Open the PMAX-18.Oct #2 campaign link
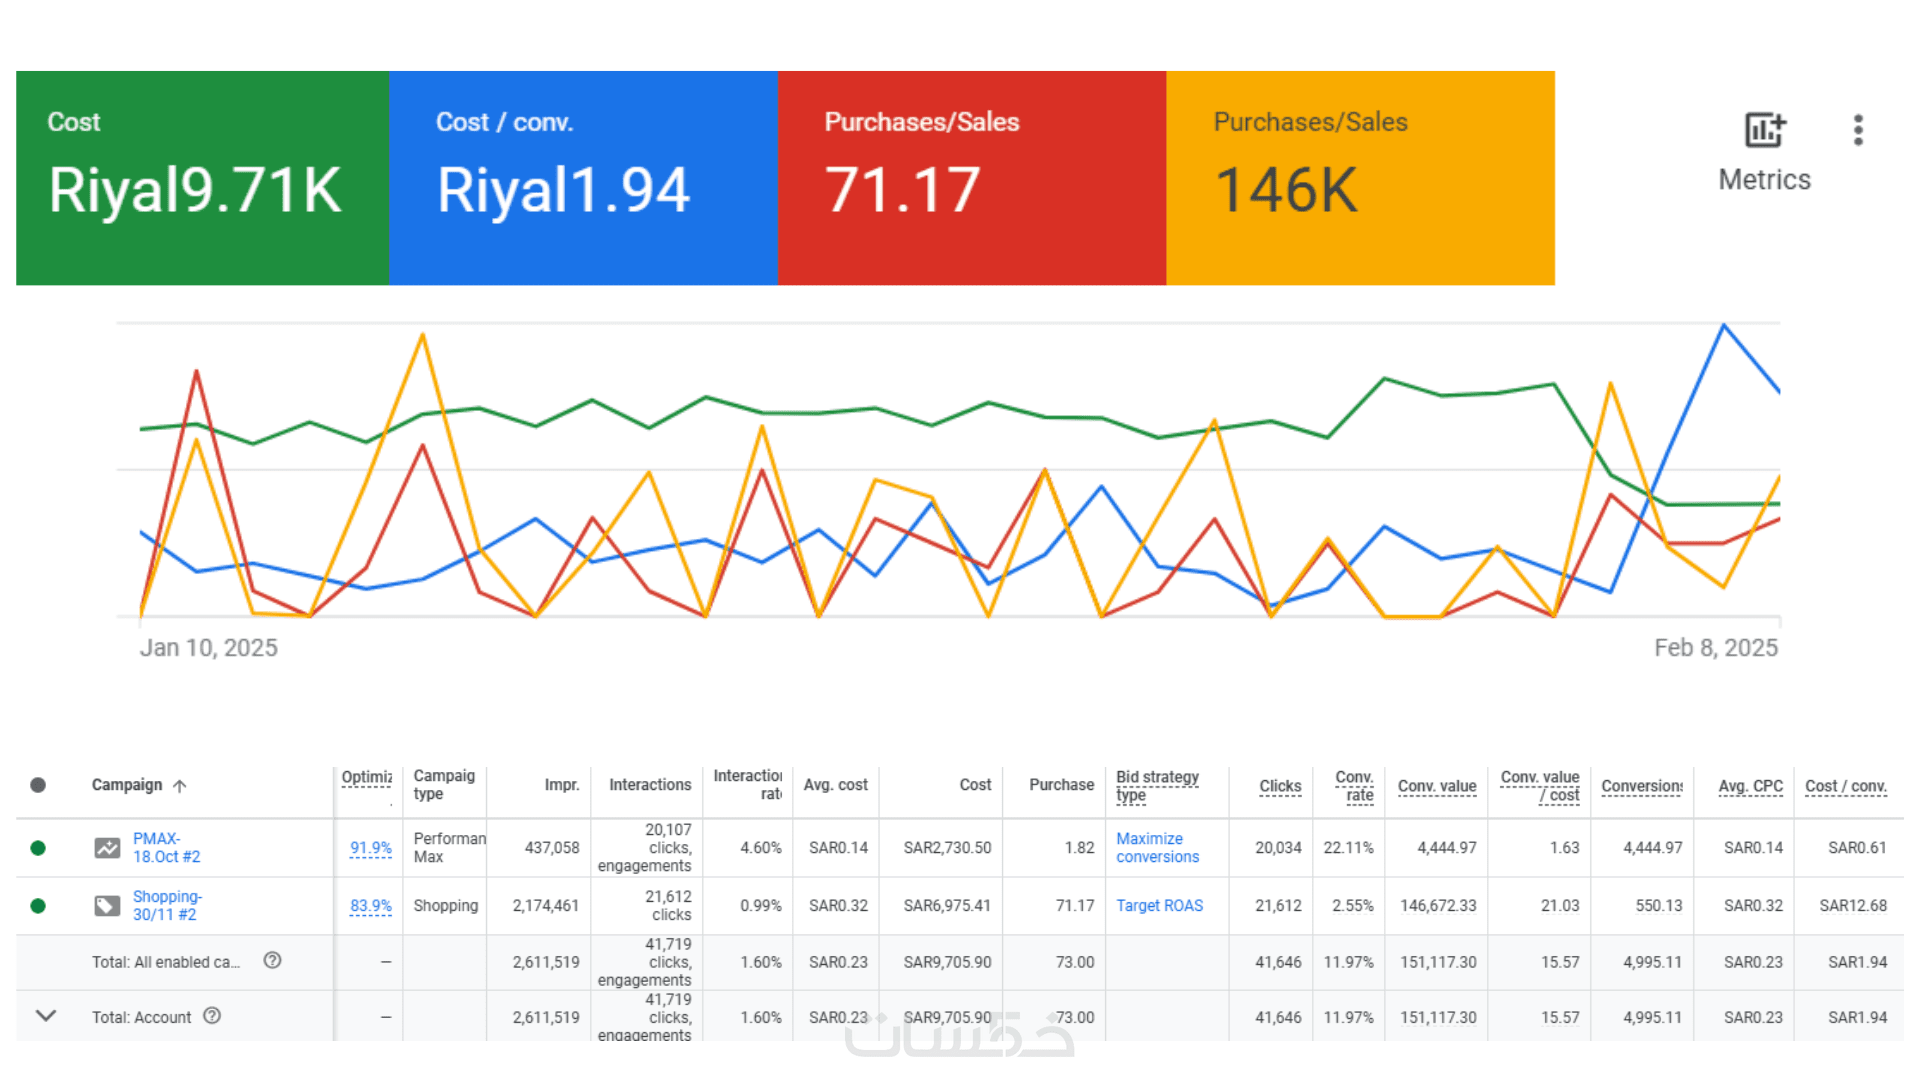Viewport: 1920px width, 1080px height. tap(166, 848)
